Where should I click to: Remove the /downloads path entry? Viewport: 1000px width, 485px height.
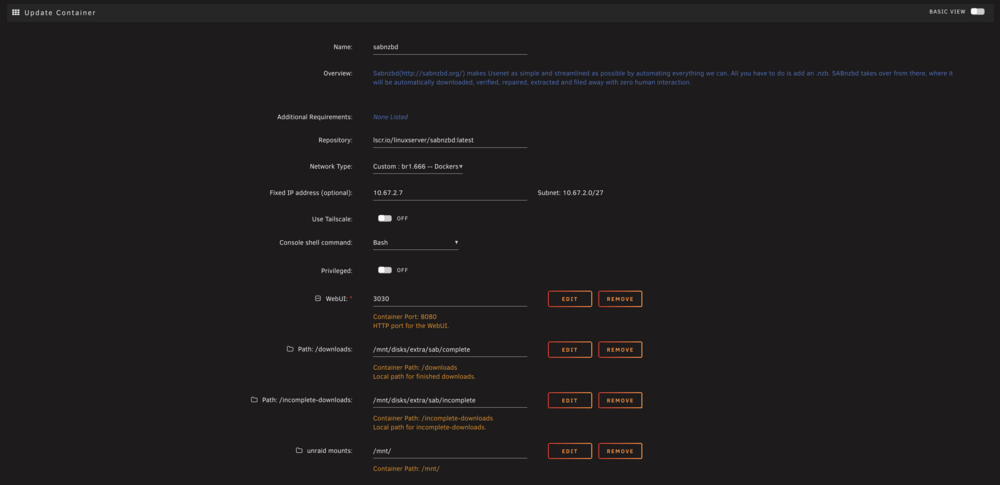point(620,350)
